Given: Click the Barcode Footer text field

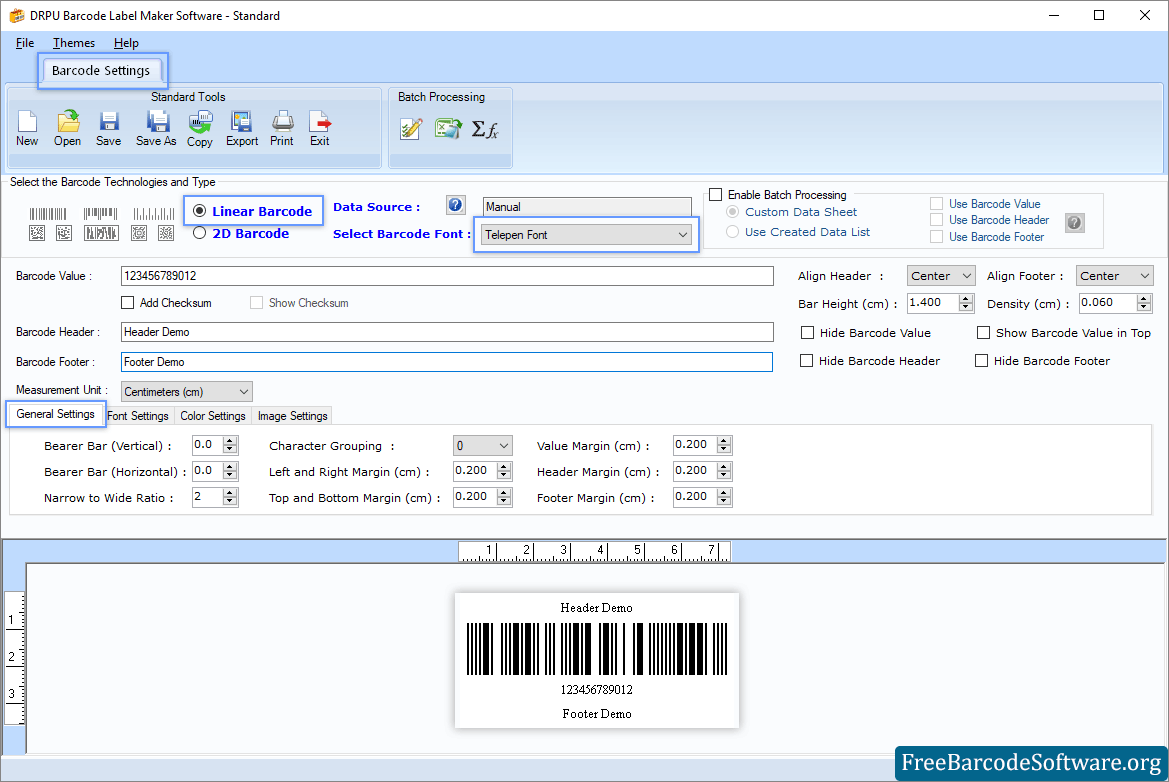Looking at the screenshot, I should [447, 362].
